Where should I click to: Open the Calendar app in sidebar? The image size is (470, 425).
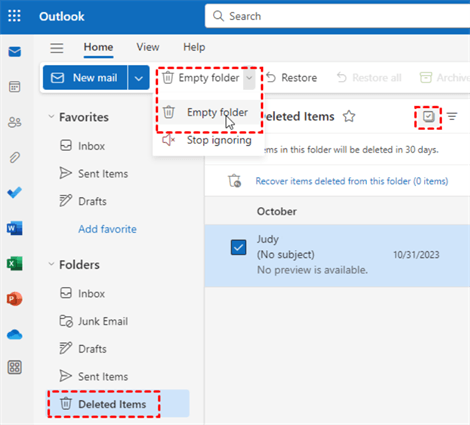pyautogui.click(x=15, y=87)
